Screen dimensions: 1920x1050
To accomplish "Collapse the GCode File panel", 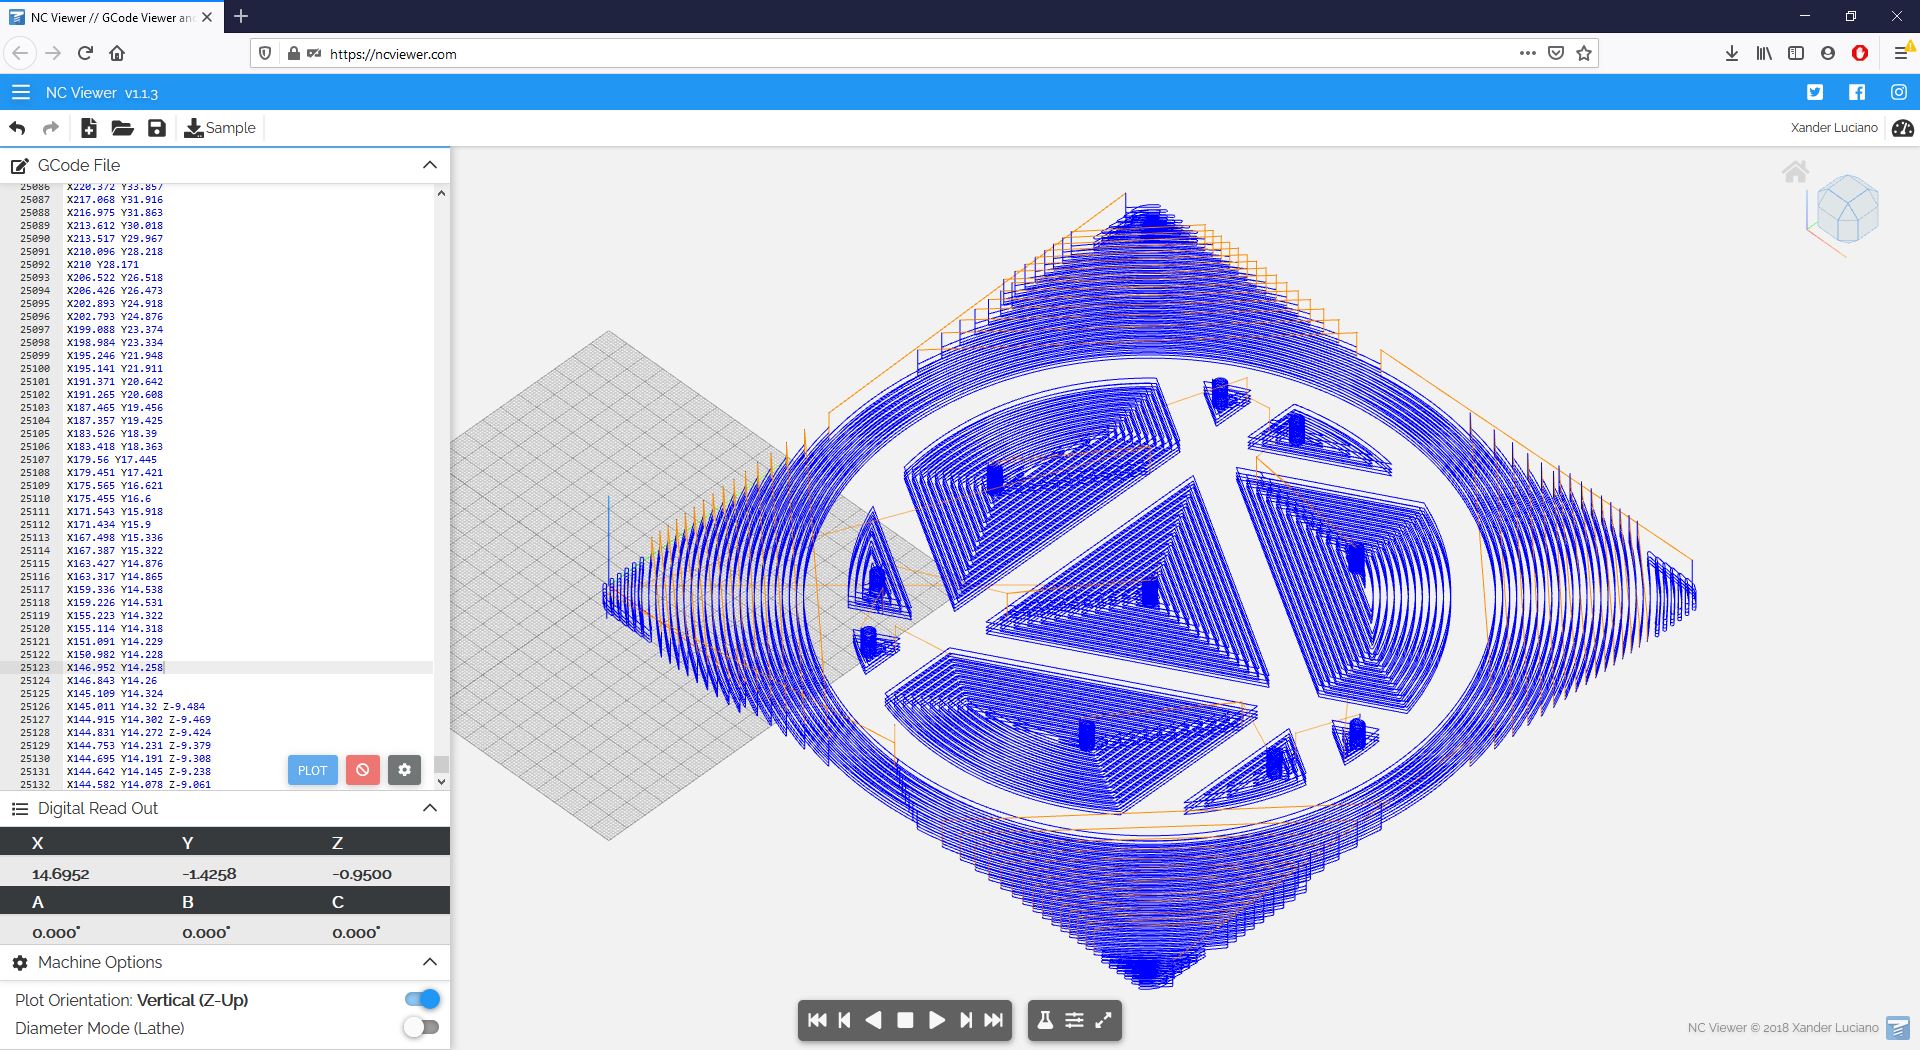I will (x=430, y=165).
